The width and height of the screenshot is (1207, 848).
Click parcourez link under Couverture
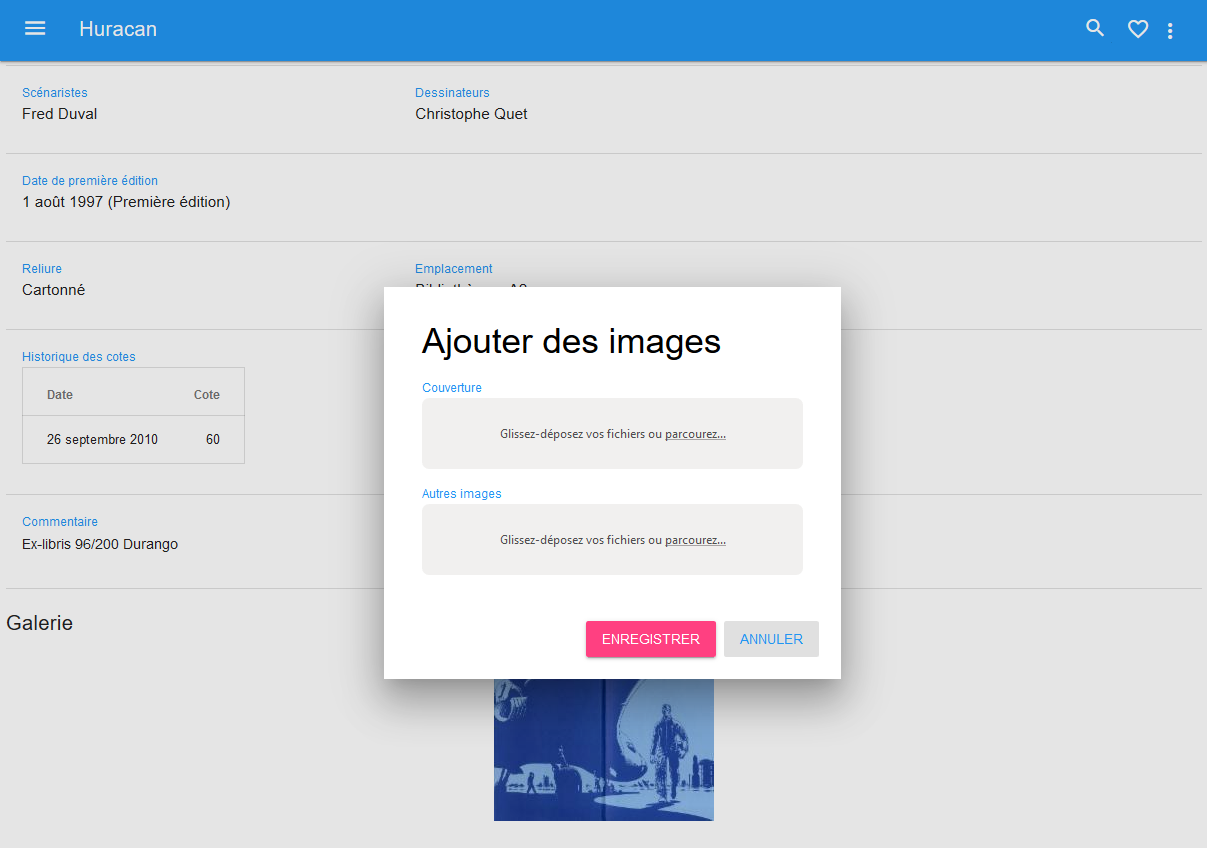click(695, 434)
